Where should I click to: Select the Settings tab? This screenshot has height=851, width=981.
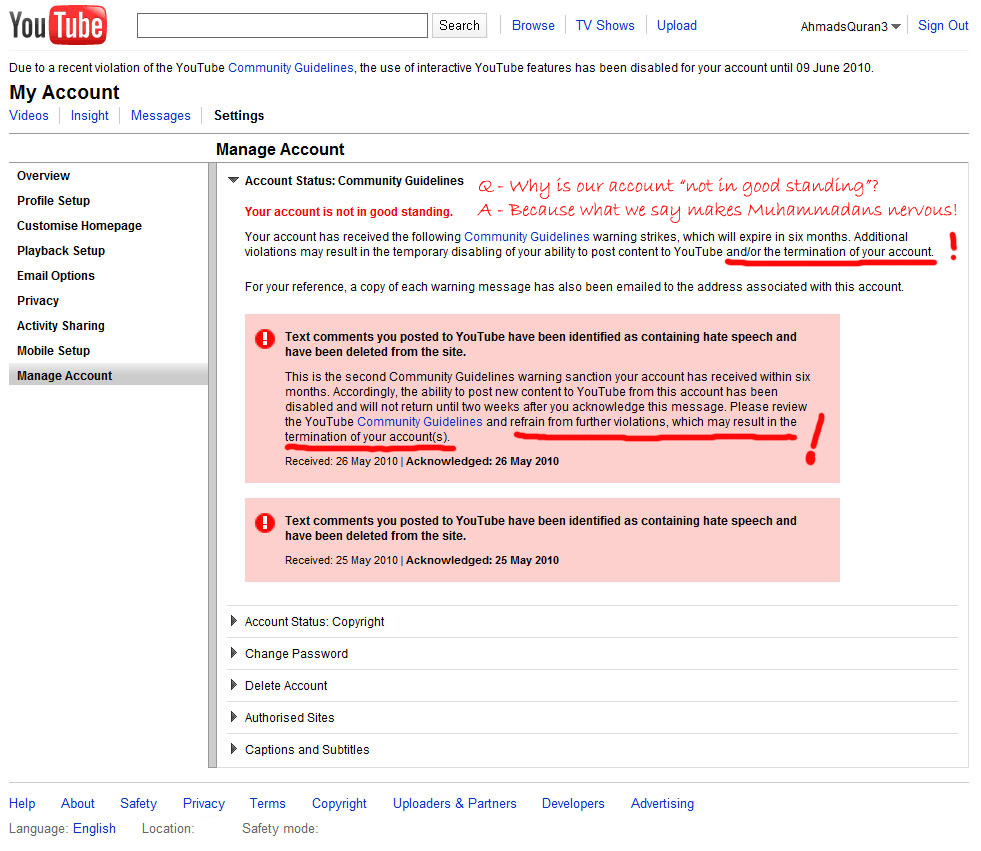pos(239,116)
